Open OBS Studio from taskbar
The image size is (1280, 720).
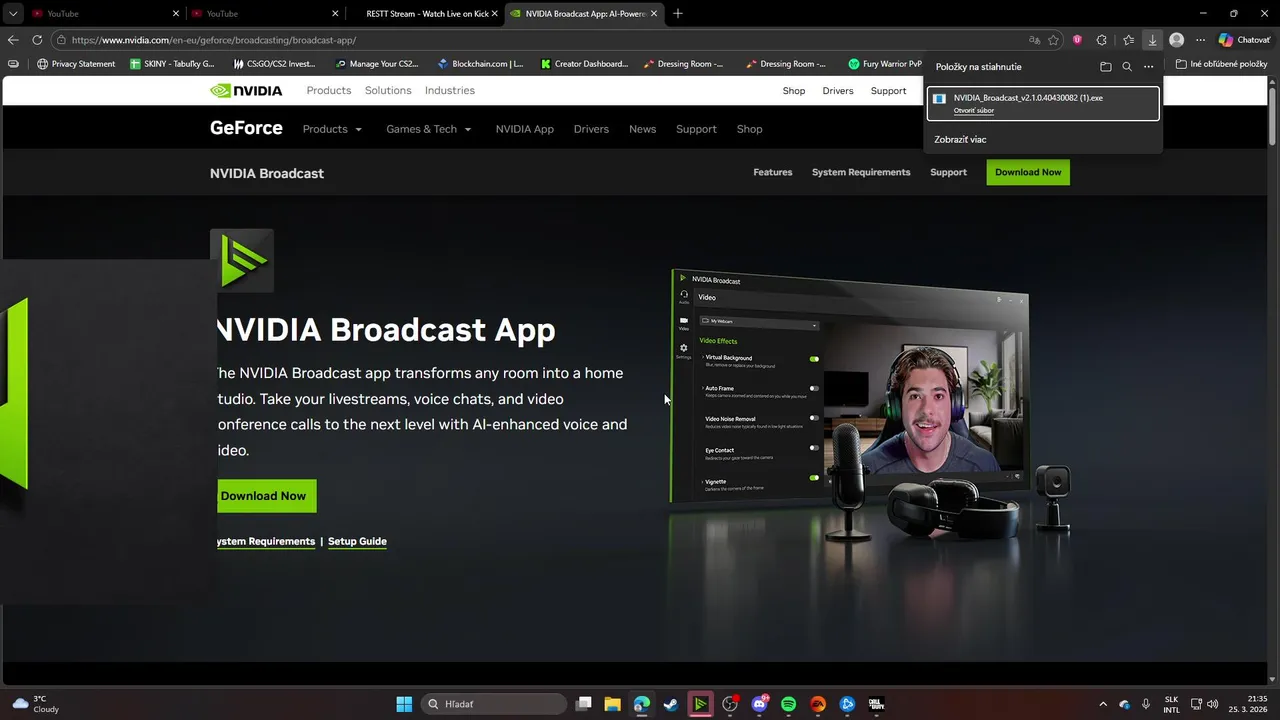pyautogui.click(x=730, y=704)
